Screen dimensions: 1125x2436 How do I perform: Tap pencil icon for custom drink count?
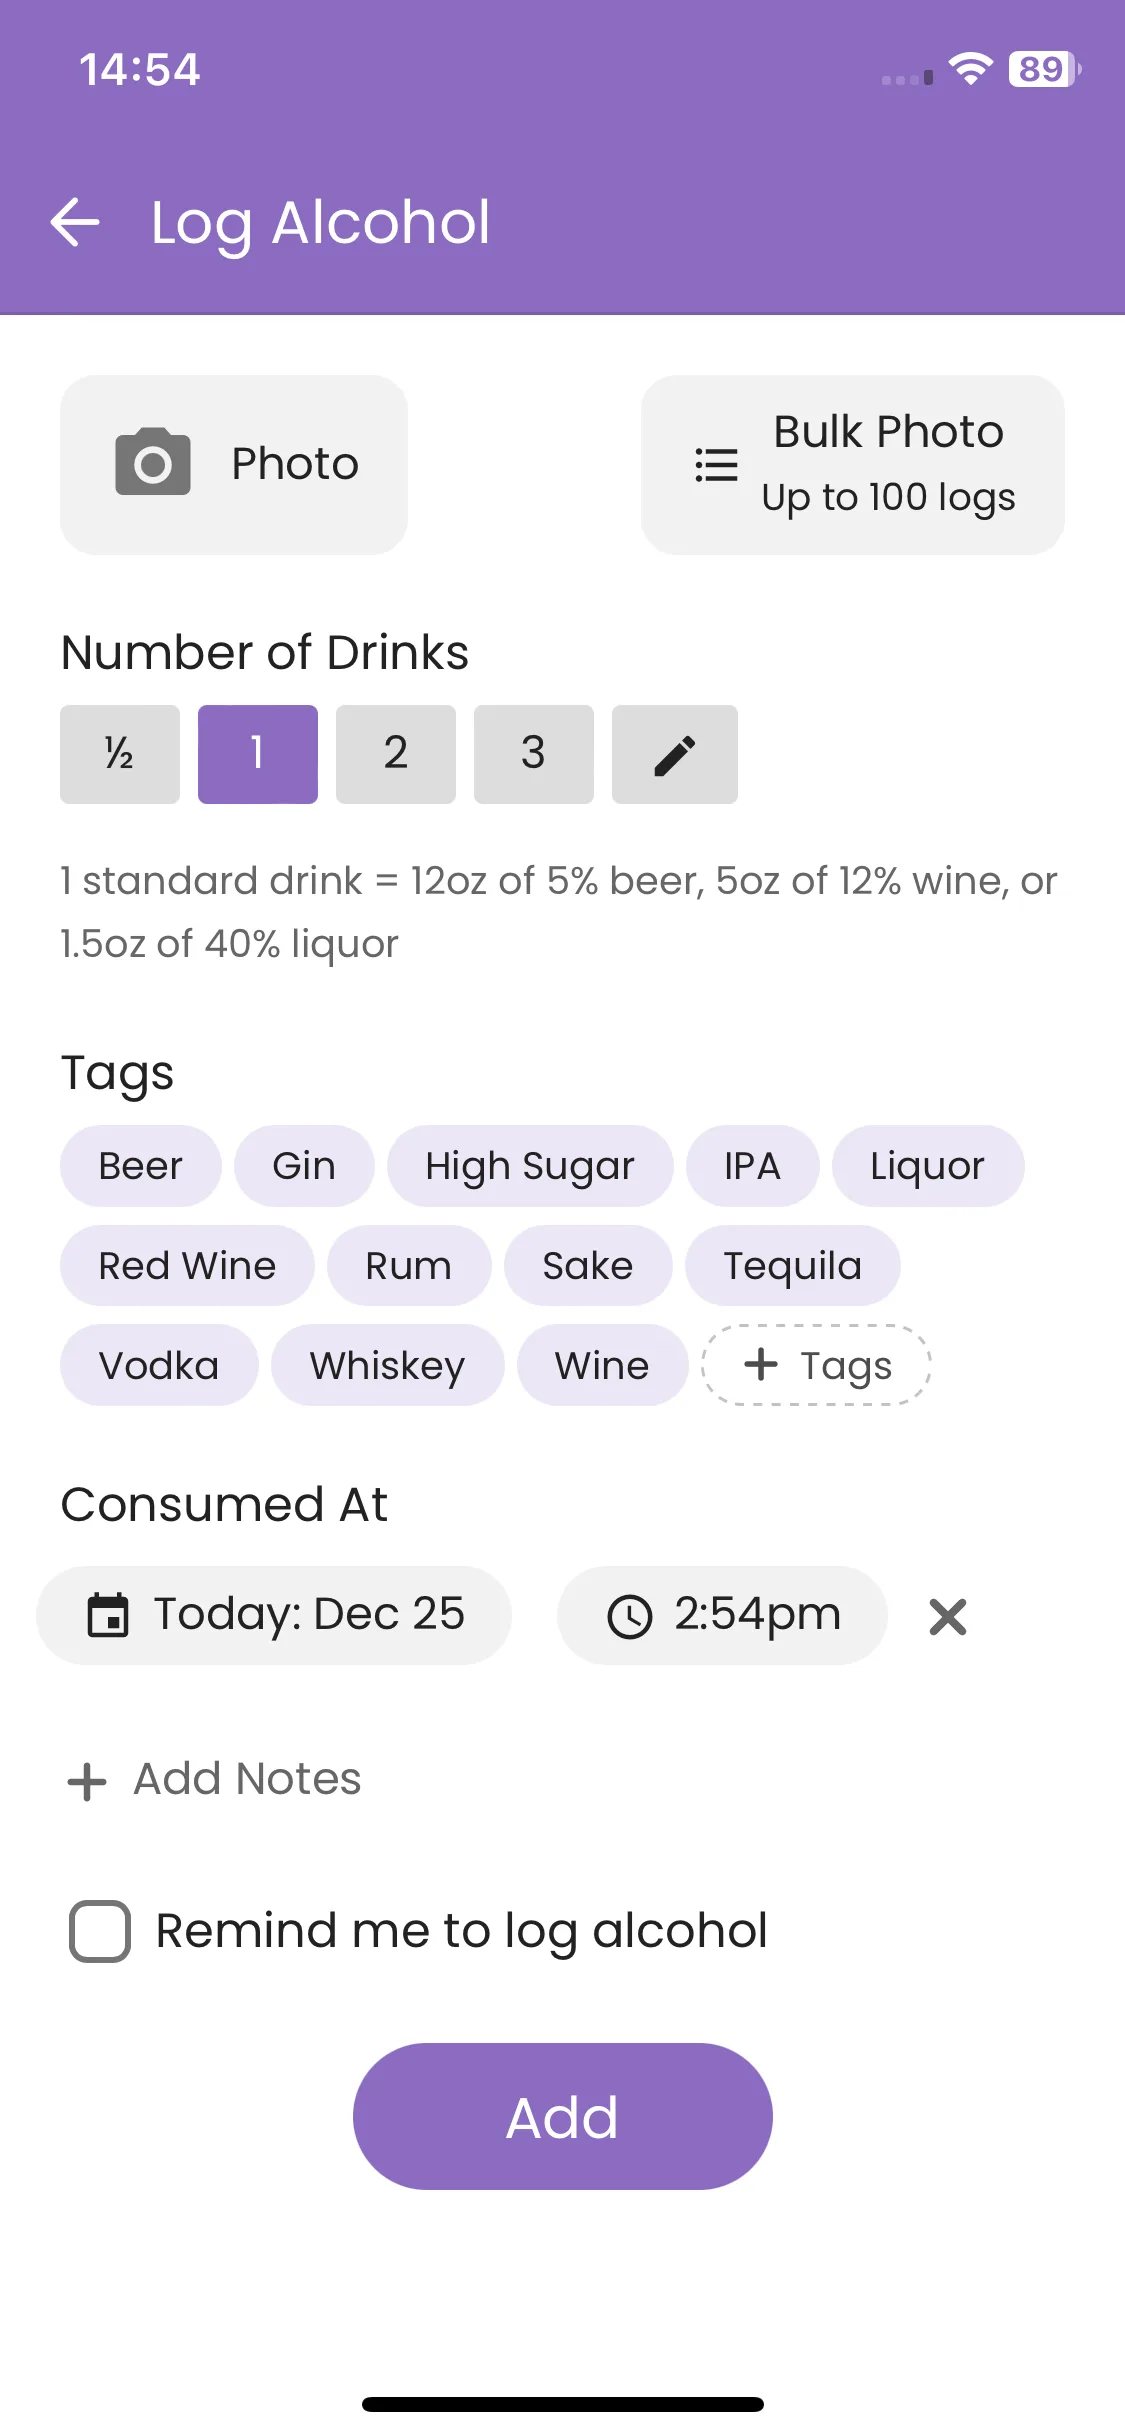pos(675,754)
